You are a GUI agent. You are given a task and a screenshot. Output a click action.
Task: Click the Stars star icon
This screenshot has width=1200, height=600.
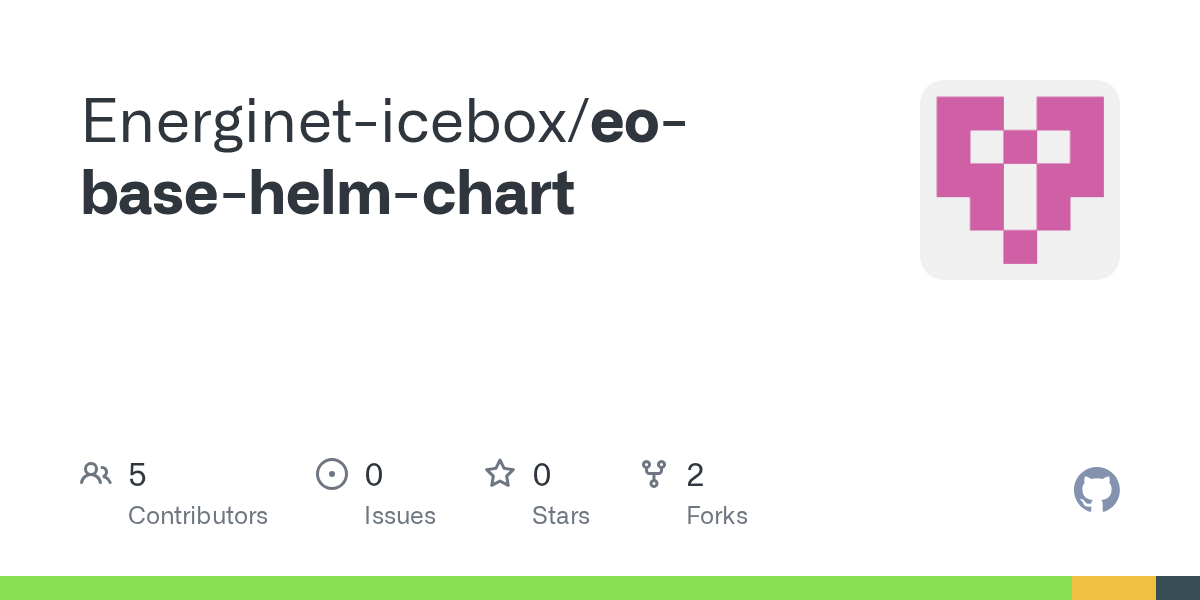click(500, 473)
